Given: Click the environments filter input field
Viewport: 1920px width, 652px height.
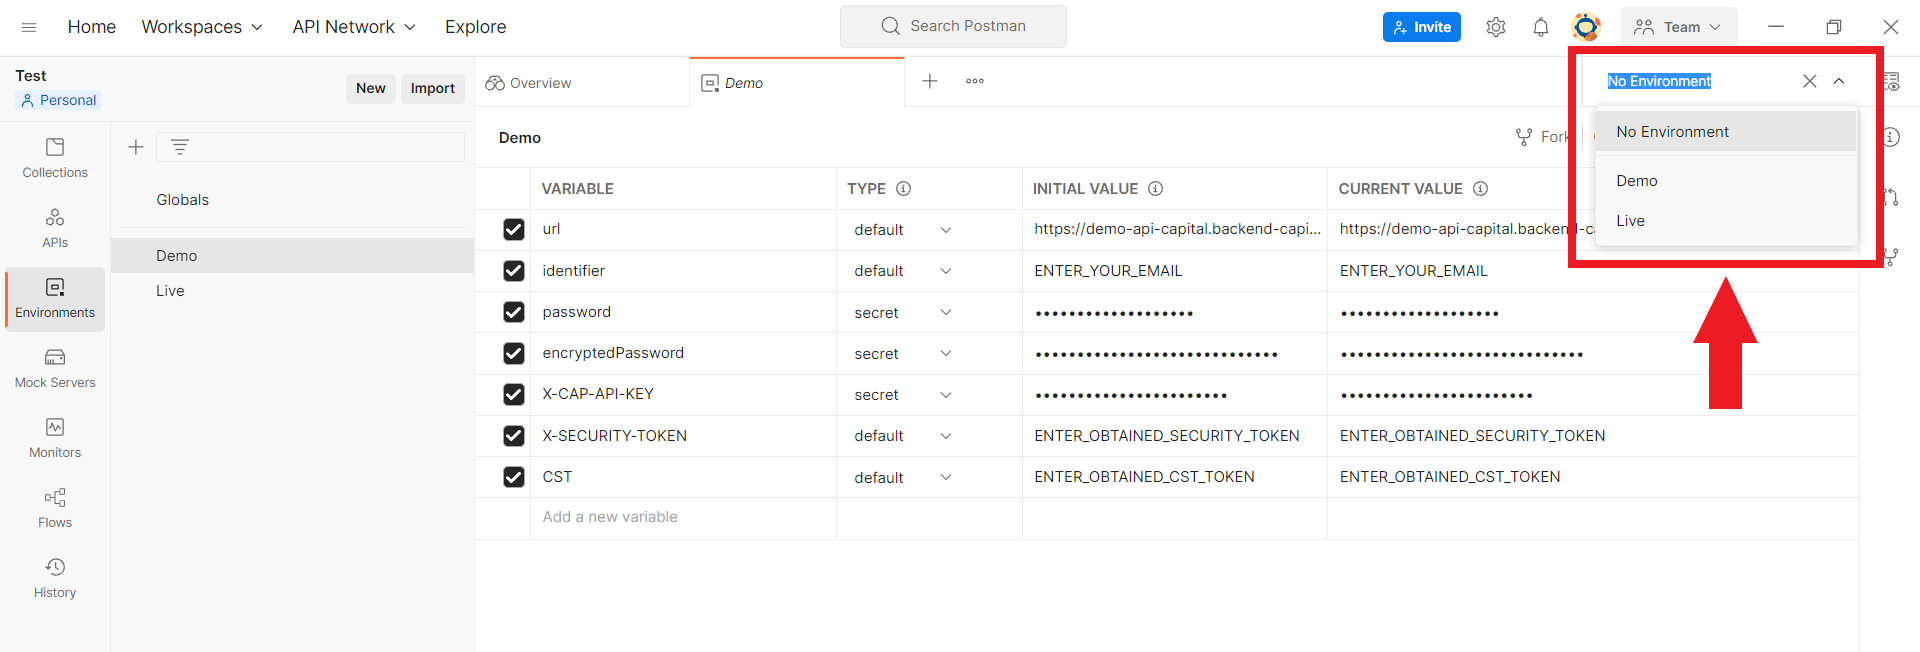Looking at the screenshot, I should (310, 147).
